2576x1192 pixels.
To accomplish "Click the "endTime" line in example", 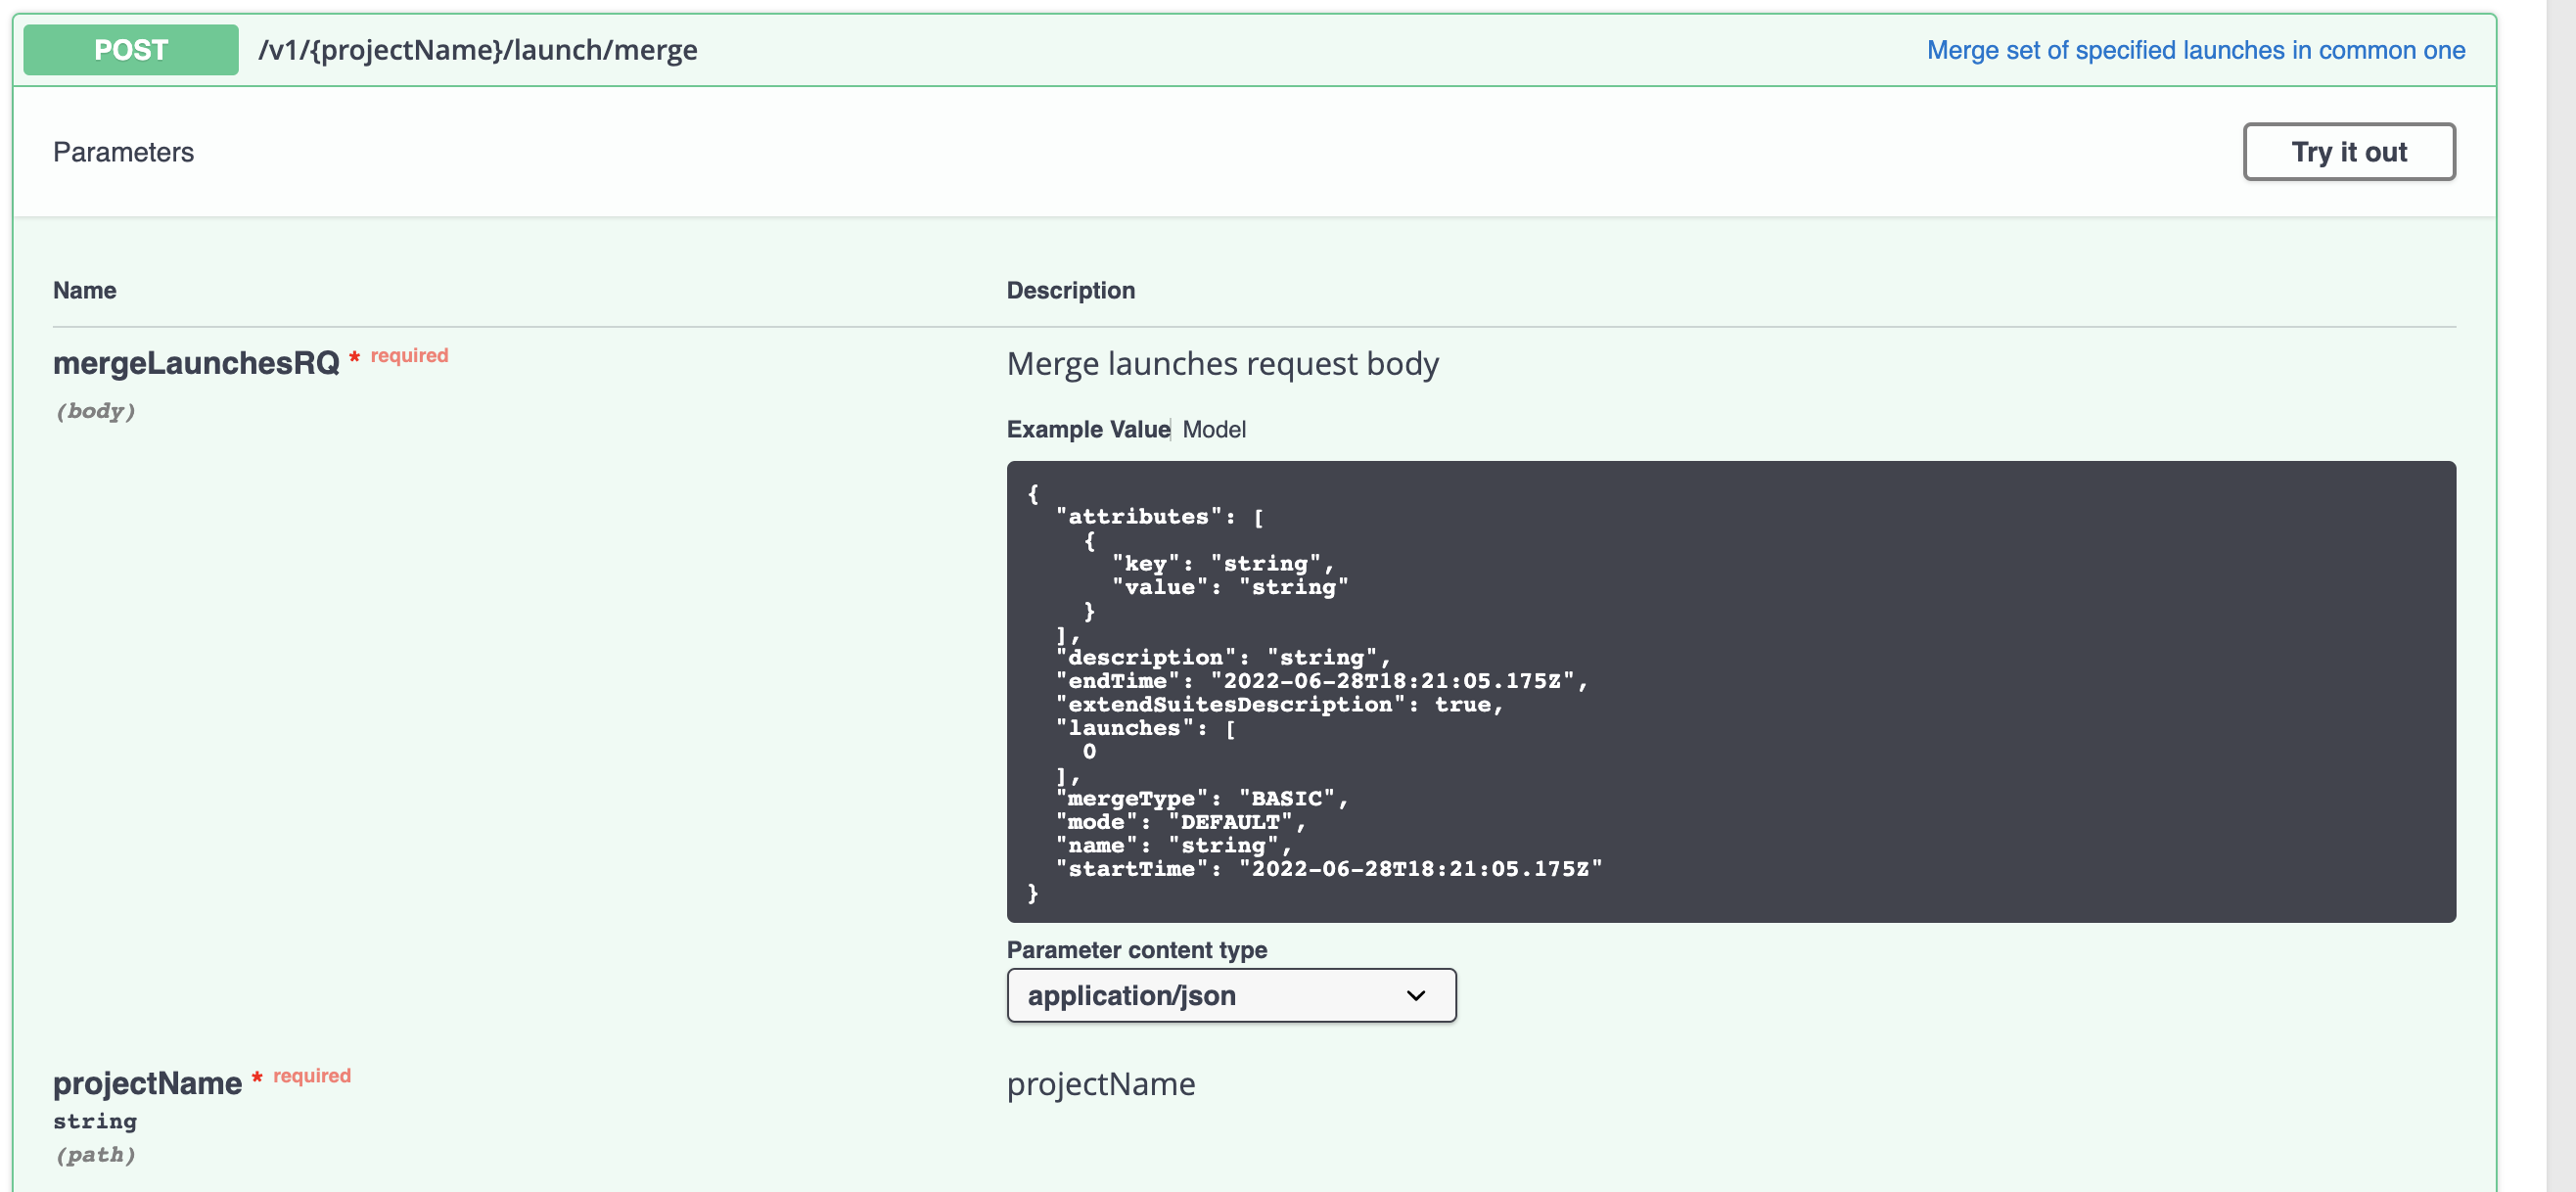I will click(1322, 681).
